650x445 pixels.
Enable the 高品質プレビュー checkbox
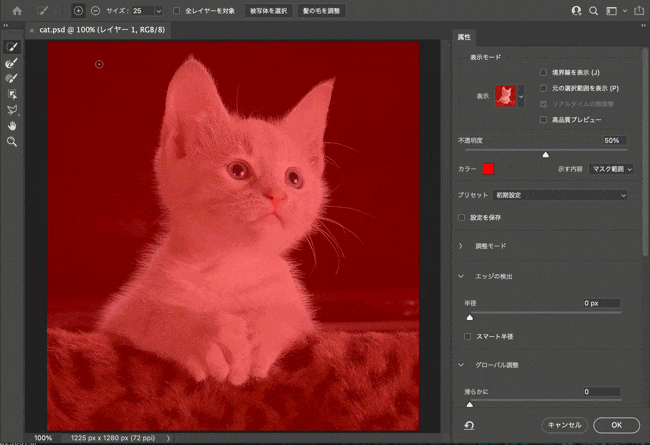543,119
